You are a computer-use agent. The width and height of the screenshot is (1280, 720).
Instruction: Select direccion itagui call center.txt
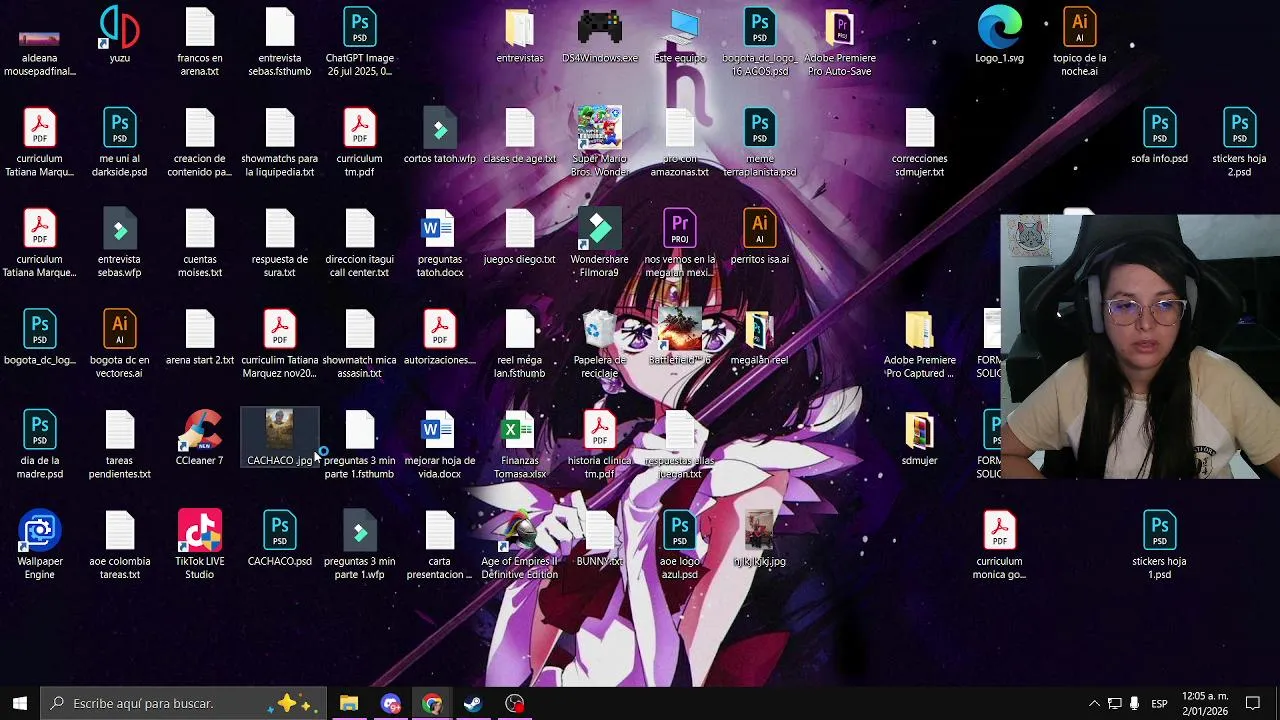359,242
